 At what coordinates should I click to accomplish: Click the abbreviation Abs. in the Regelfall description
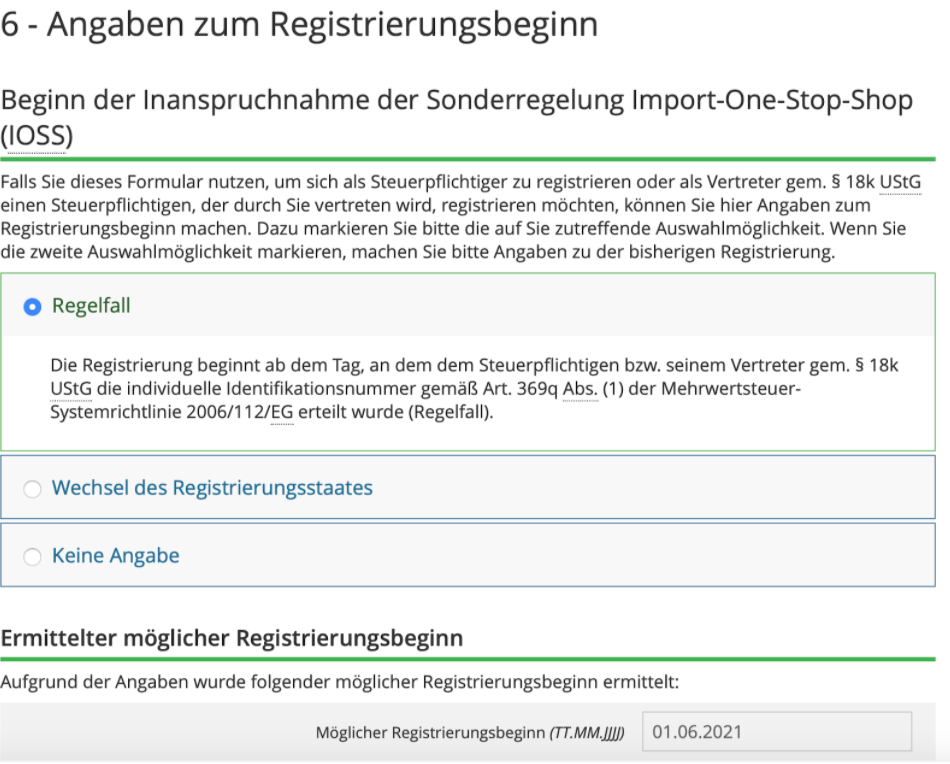580,388
